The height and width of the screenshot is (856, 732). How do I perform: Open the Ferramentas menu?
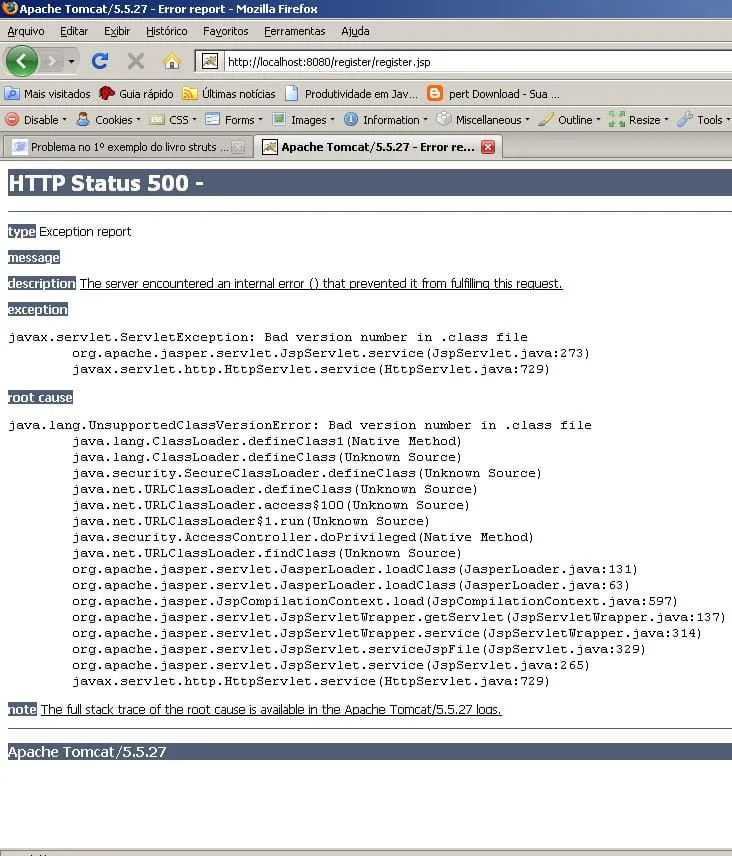click(295, 31)
